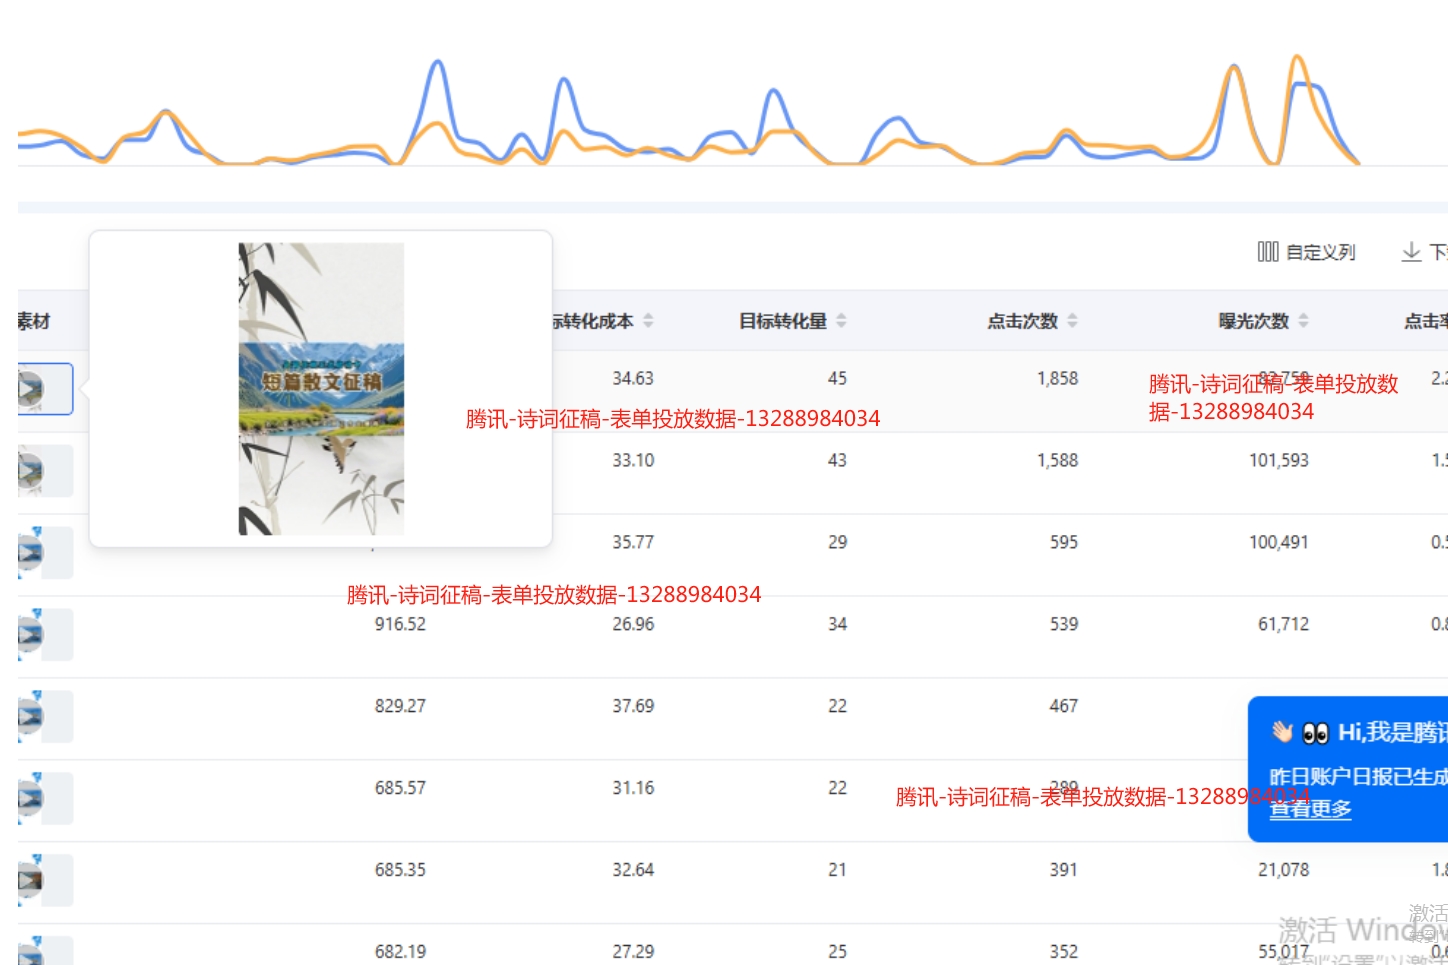Select thumbnail in the 829.27 row
This screenshot has height=965, width=1448.
(x=32, y=717)
